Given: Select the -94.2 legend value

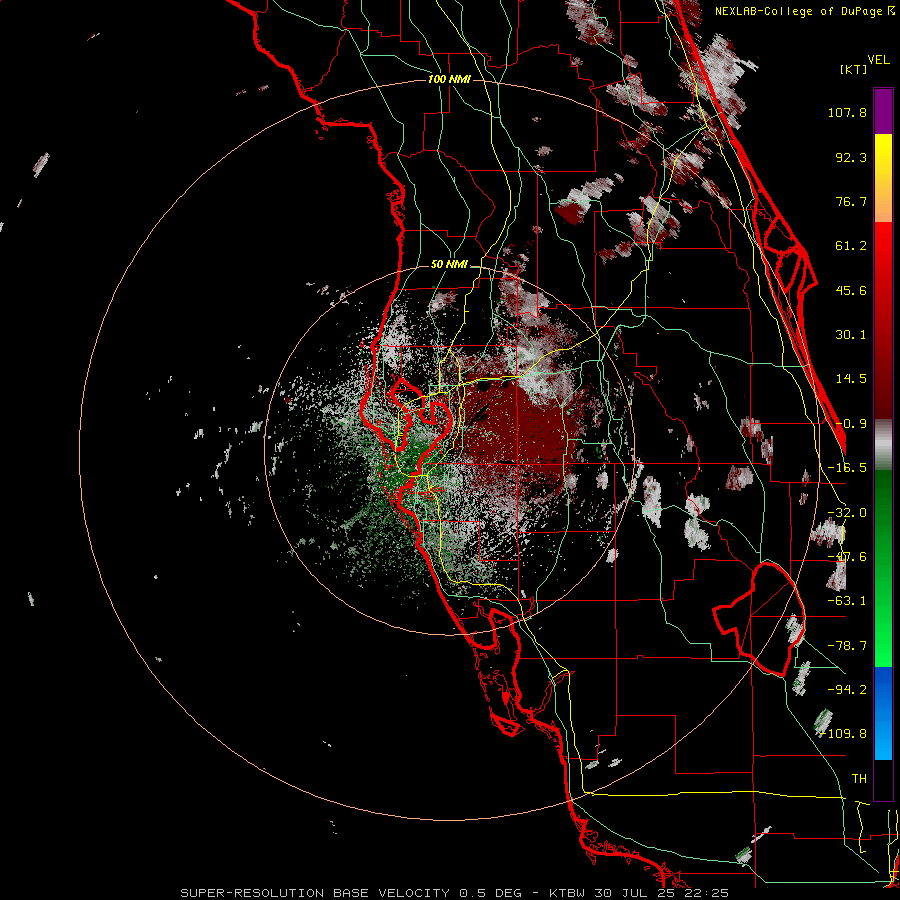Looking at the screenshot, I should pos(847,689).
